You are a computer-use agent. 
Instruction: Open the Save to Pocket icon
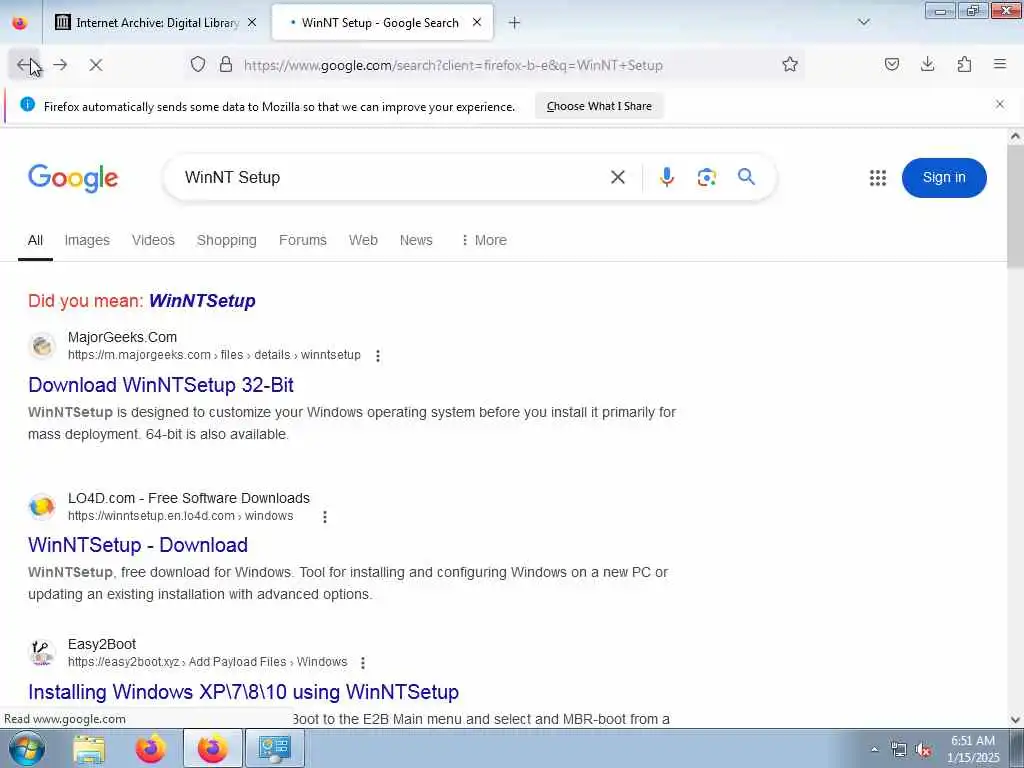[x=891, y=64]
